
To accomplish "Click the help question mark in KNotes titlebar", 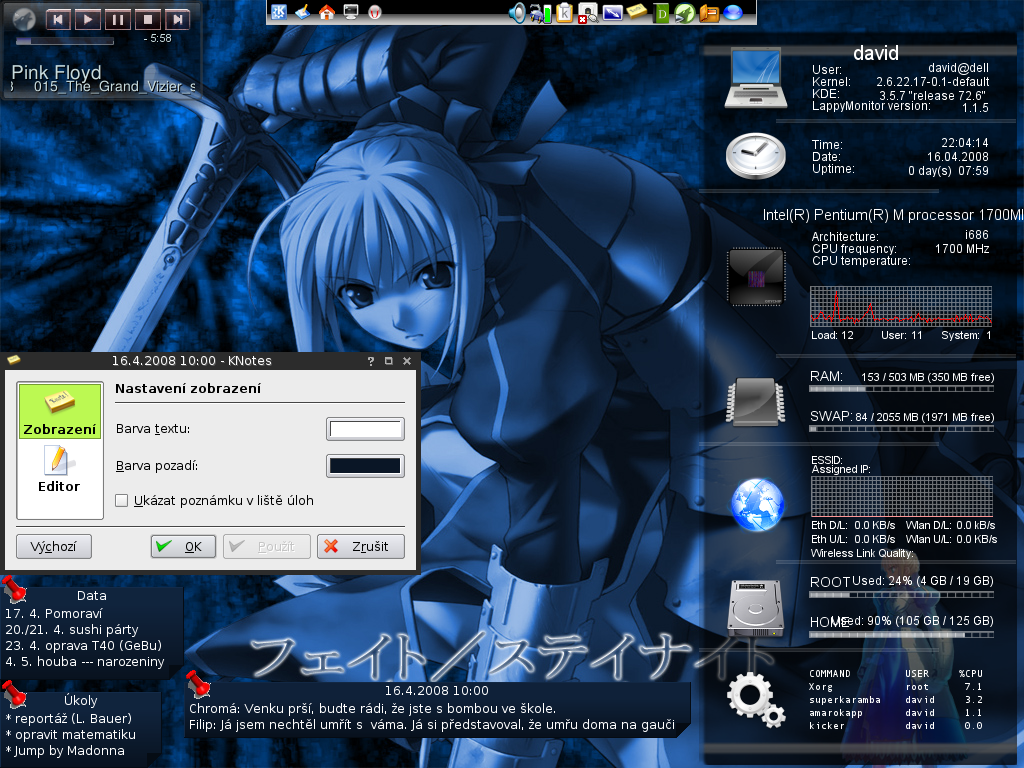I will point(371,361).
